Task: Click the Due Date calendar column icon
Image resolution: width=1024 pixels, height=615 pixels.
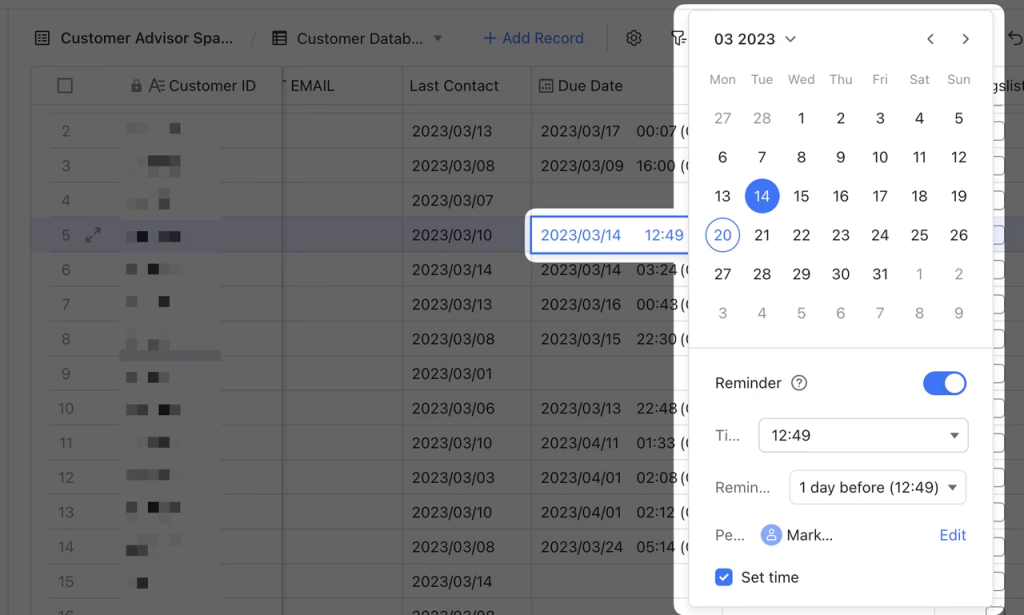Action: [545, 86]
